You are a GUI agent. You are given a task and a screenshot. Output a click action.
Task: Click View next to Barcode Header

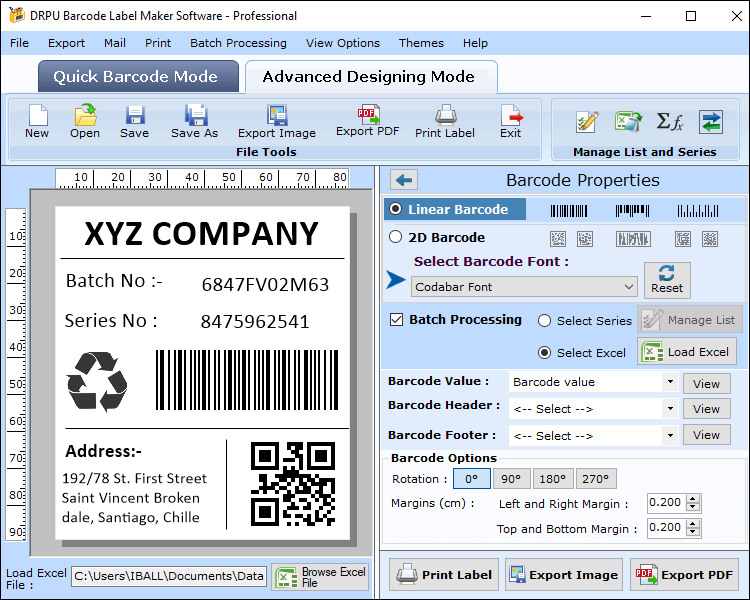pos(706,409)
